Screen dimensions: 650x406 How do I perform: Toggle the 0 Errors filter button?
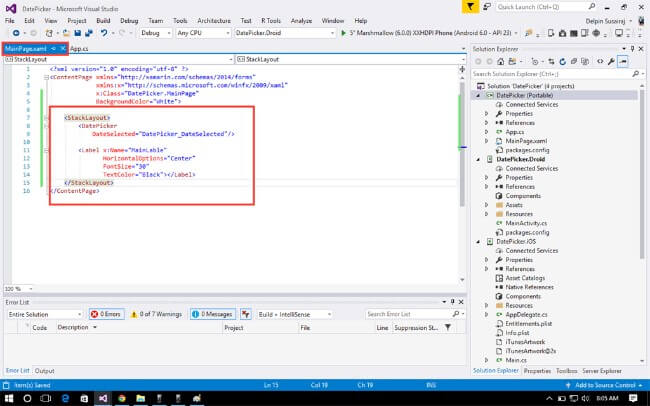[x=106, y=314]
